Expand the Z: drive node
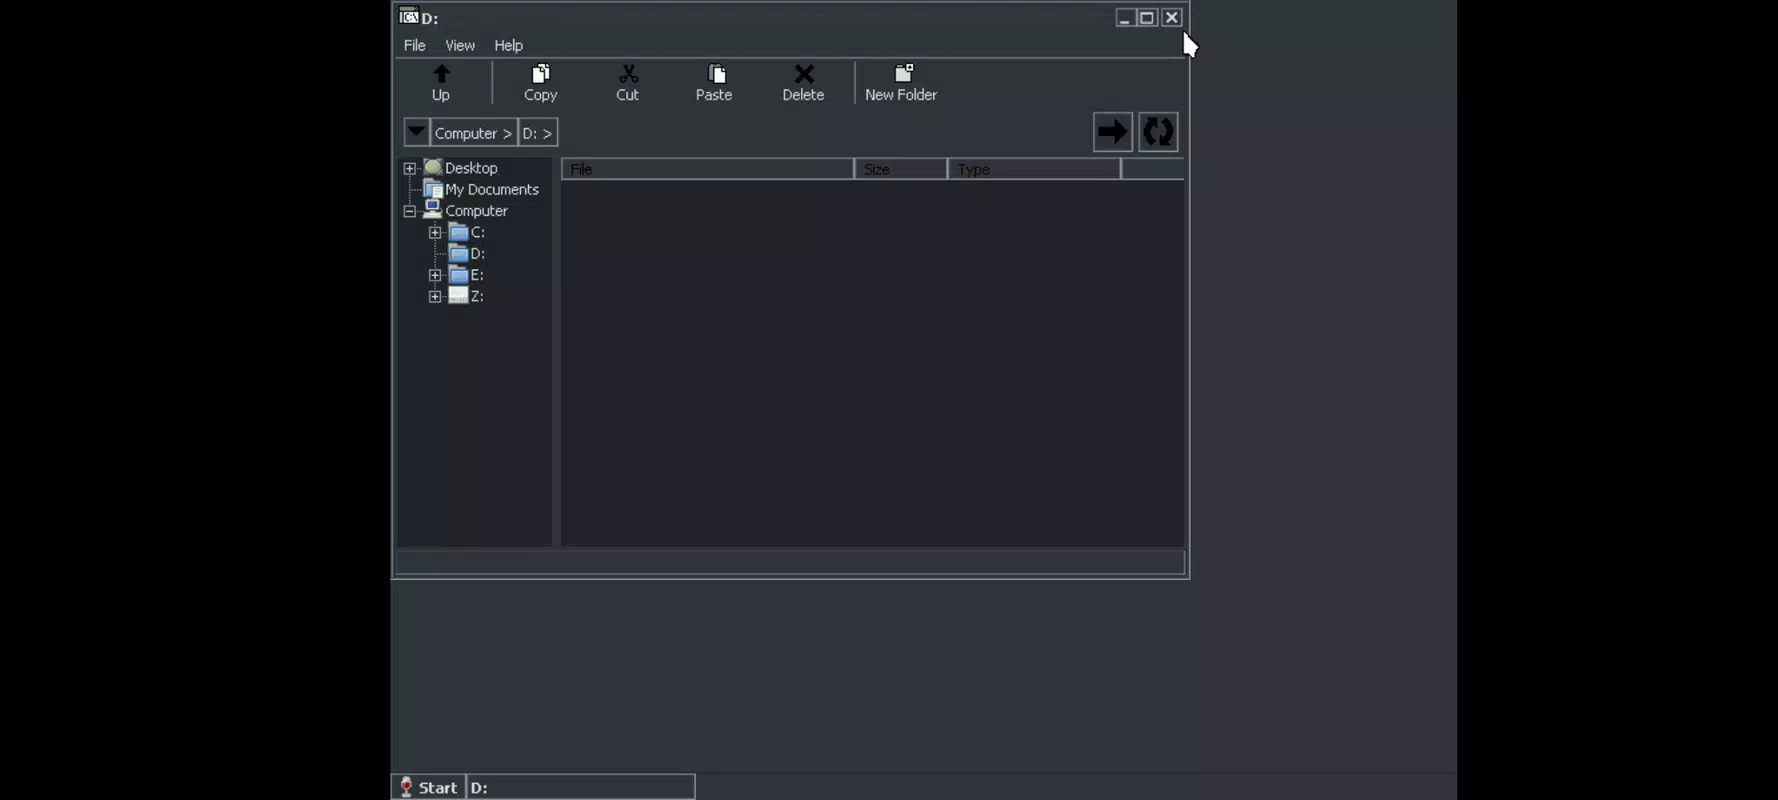 (435, 296)
